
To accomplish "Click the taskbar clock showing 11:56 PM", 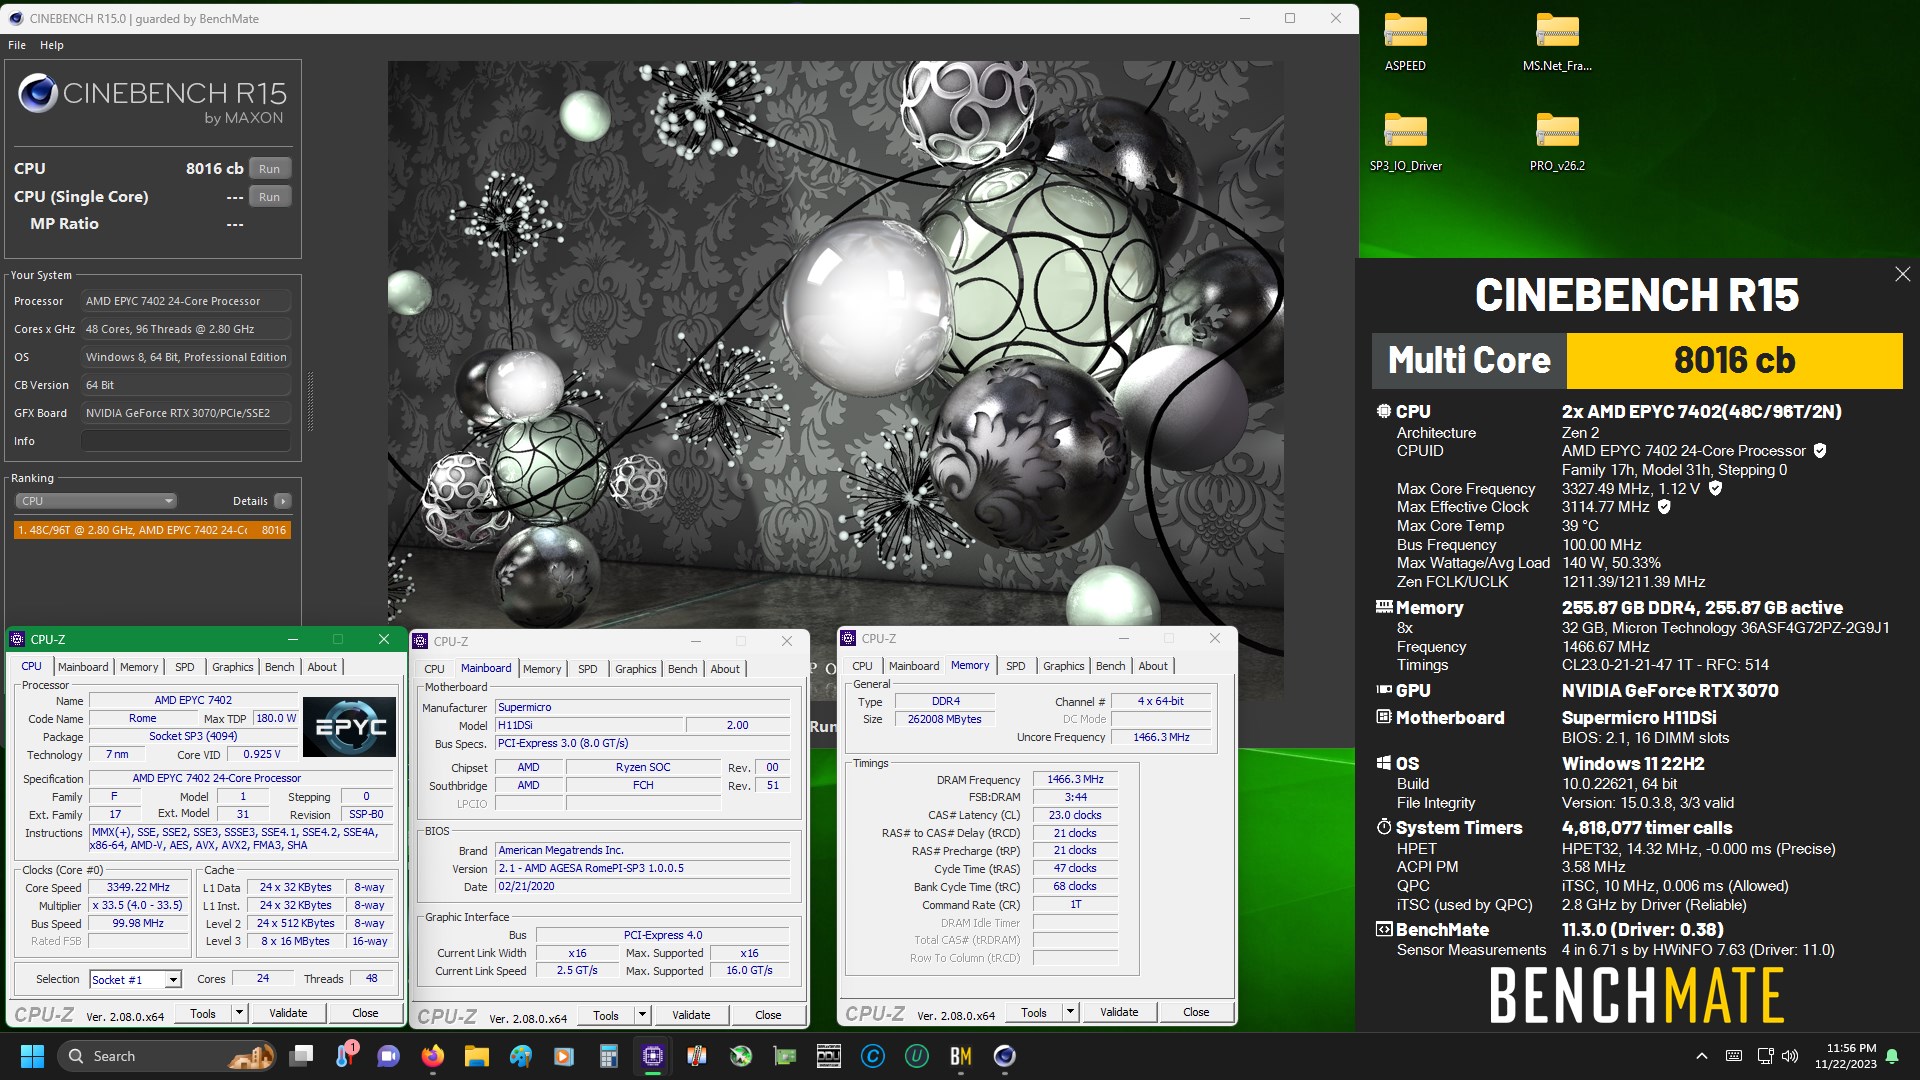I will pos(1846,1056).
